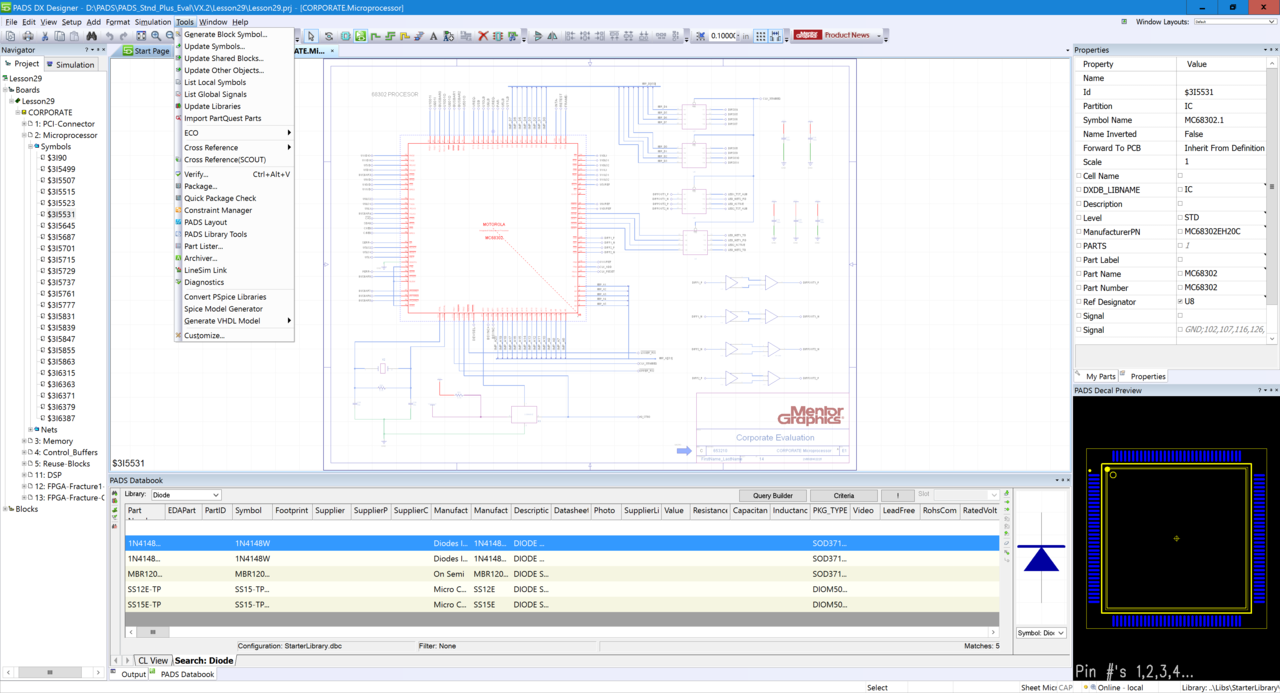Select the arrow pointer Select tool
This screenshot has width=1280, height=693.
click(x=310, y=36)
